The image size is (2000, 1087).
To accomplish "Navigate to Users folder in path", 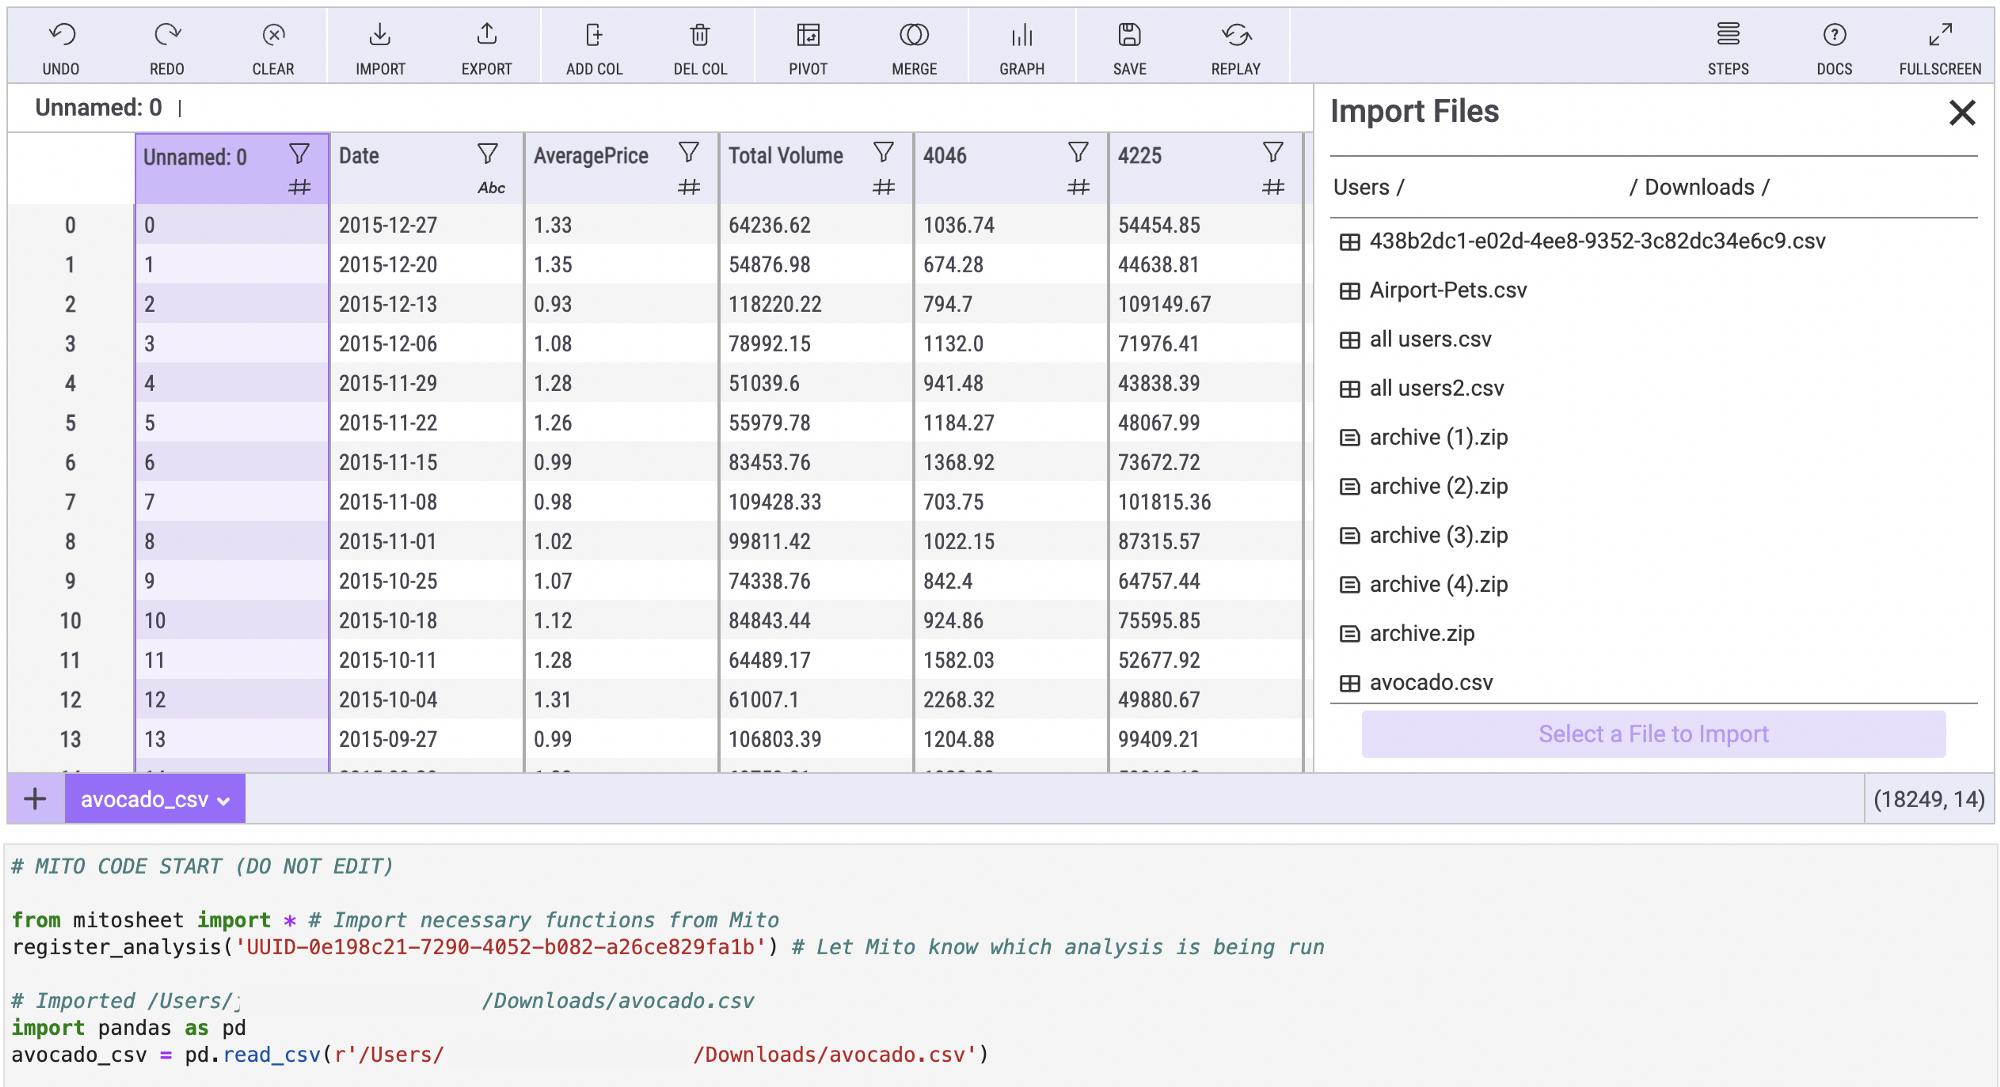I will coord(1361,188).
